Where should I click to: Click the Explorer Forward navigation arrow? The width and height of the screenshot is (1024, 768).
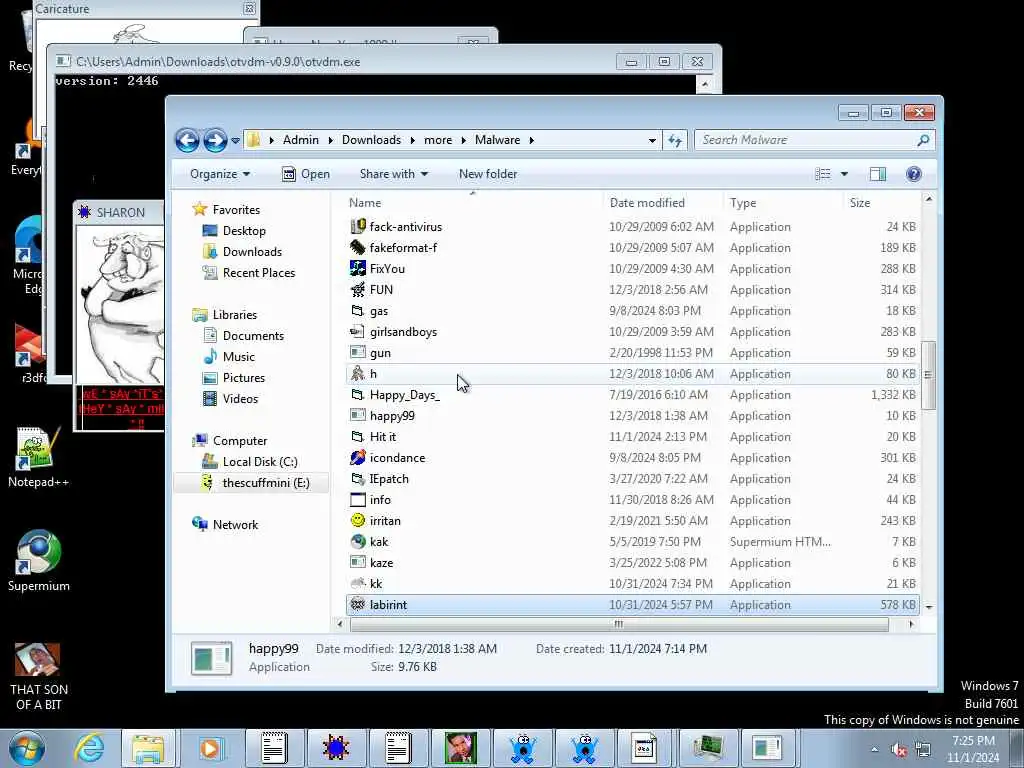tap(215, 140)
